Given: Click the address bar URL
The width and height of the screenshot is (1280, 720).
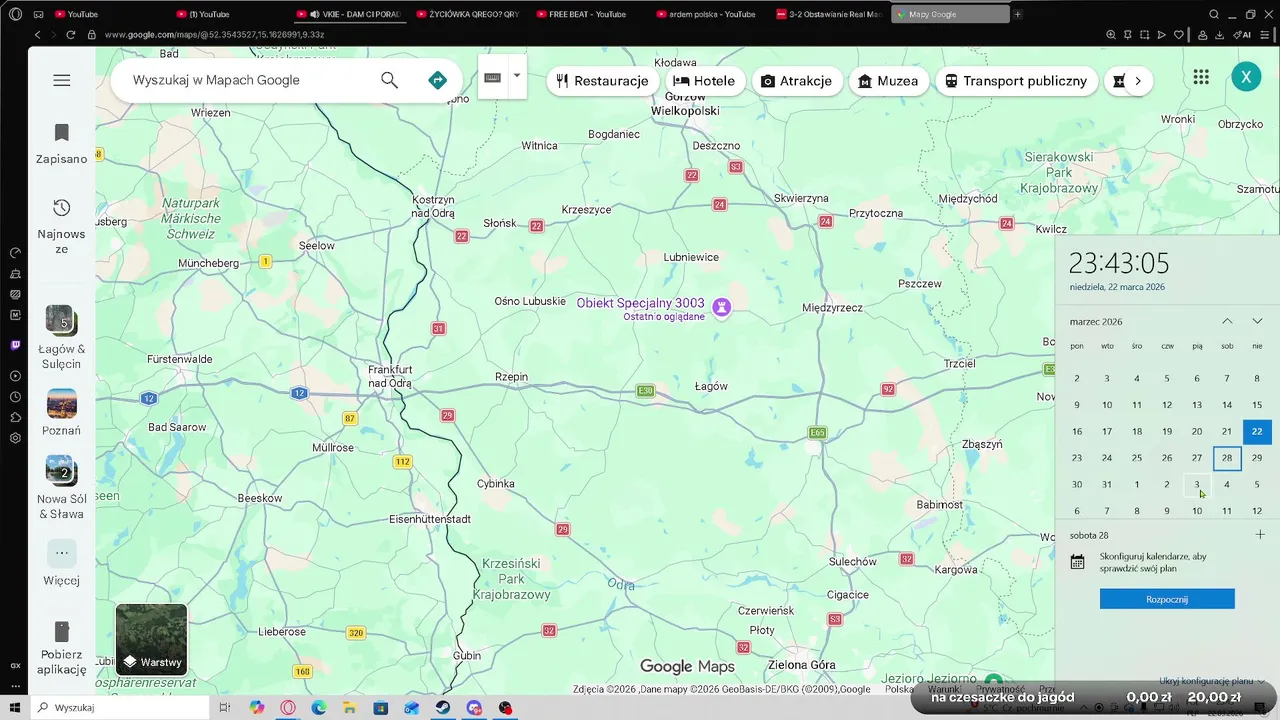Looking at the screenshot, I should [214, 35].
